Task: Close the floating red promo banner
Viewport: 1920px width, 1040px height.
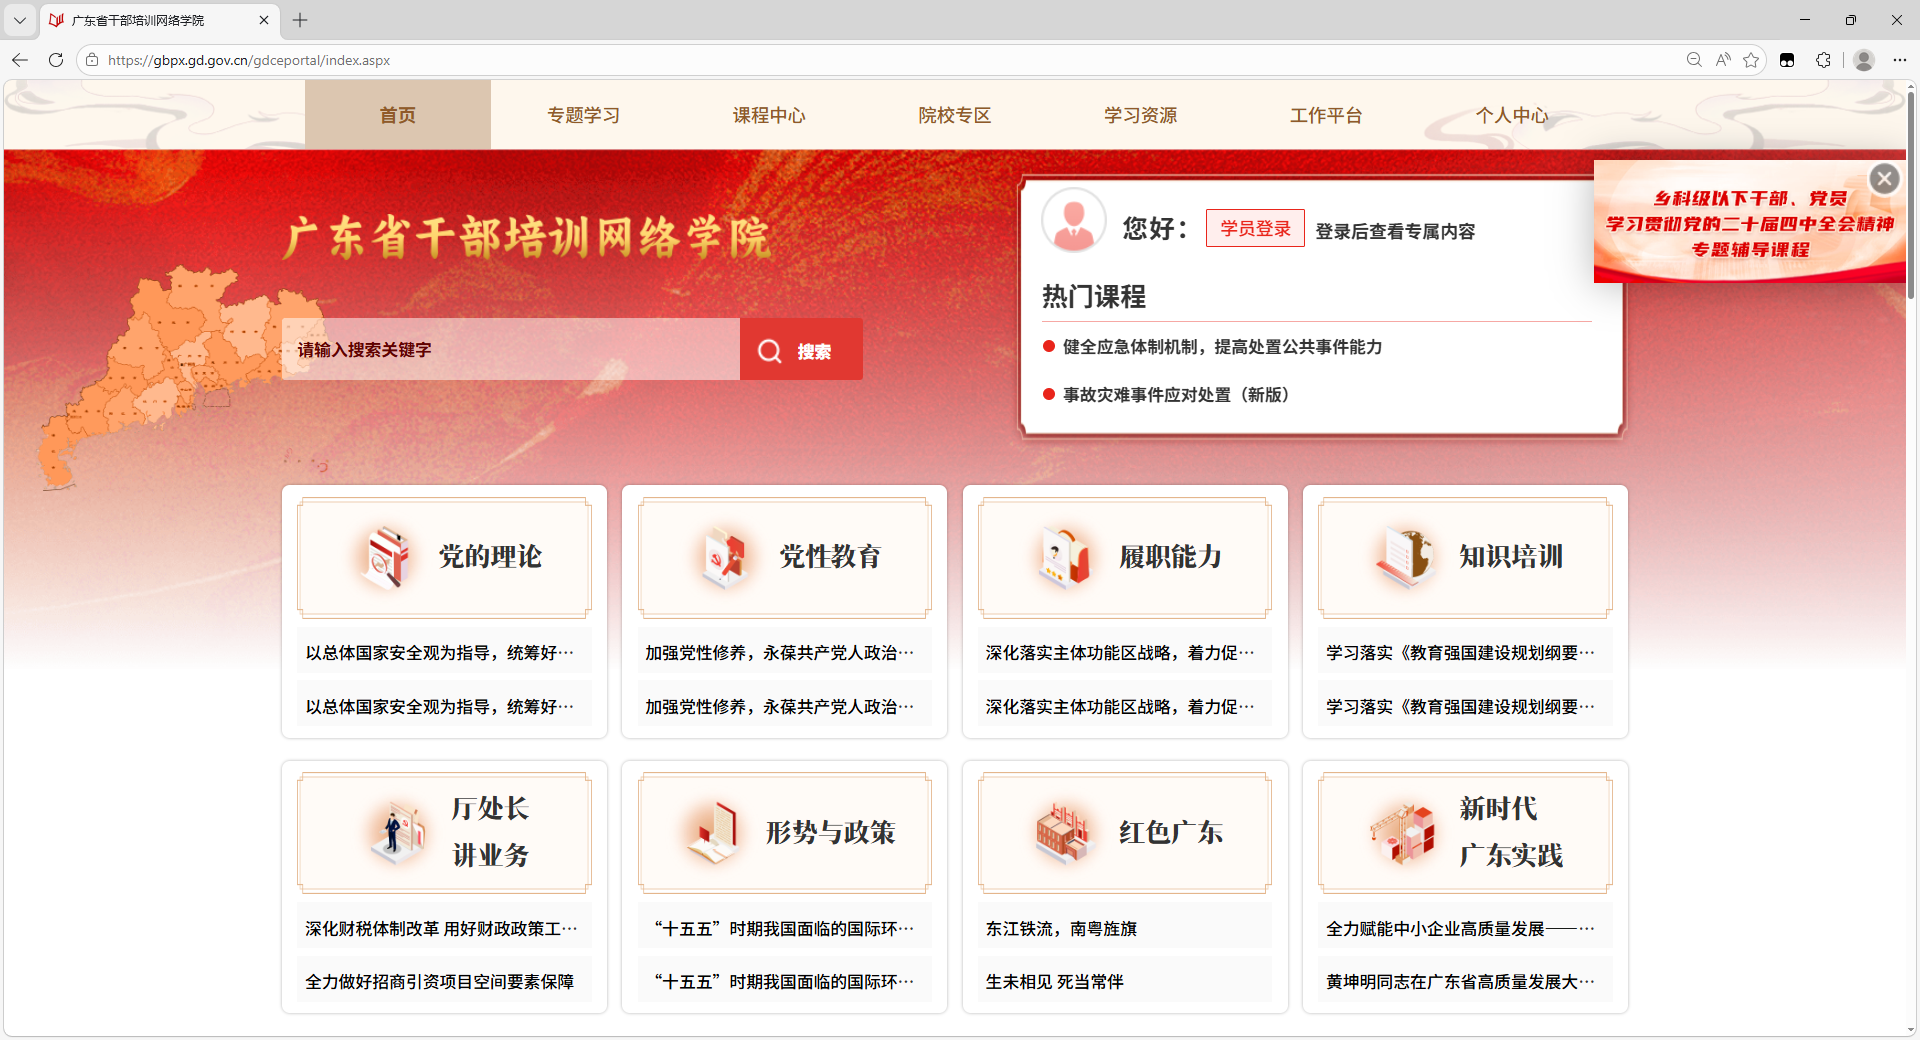Action: point(1884,179)
